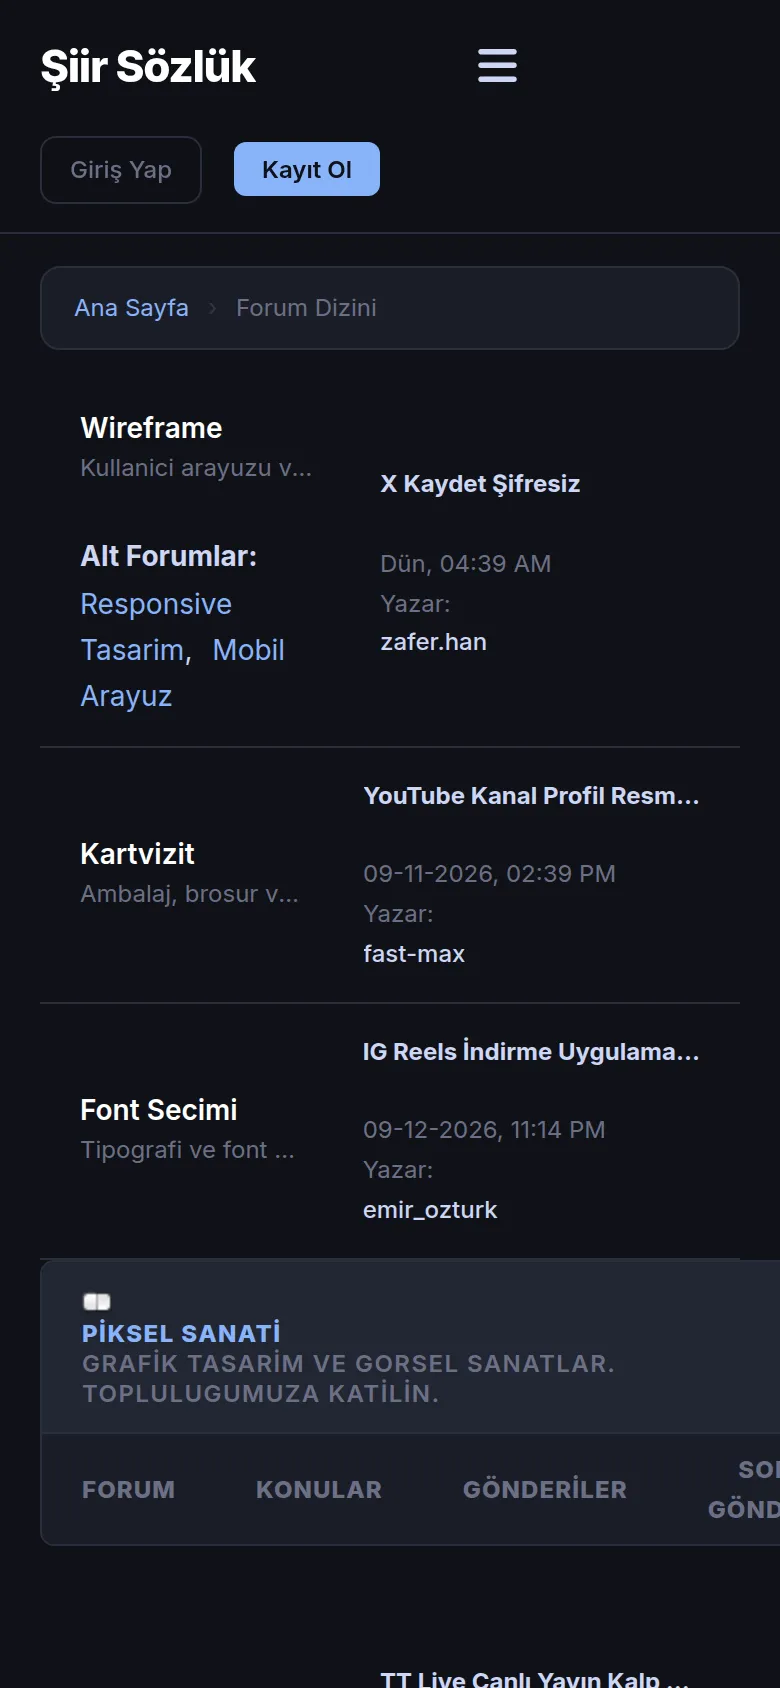Open the Piksel Sanati category
Image resolution: width=780 pixels, height=1688 pixels.
click(181, 1333)
